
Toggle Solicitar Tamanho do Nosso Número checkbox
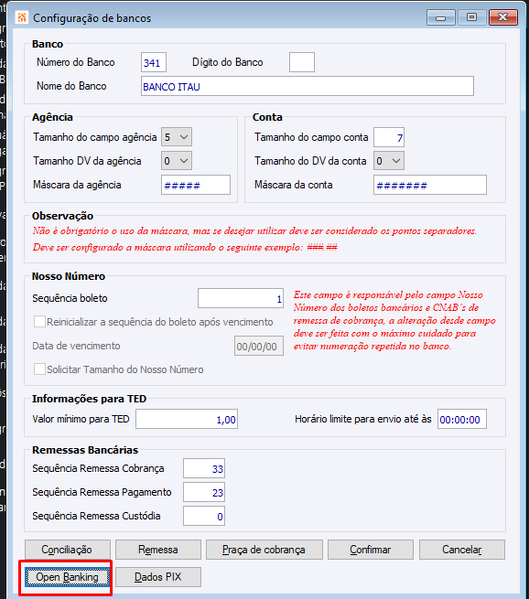pos(40,369)
